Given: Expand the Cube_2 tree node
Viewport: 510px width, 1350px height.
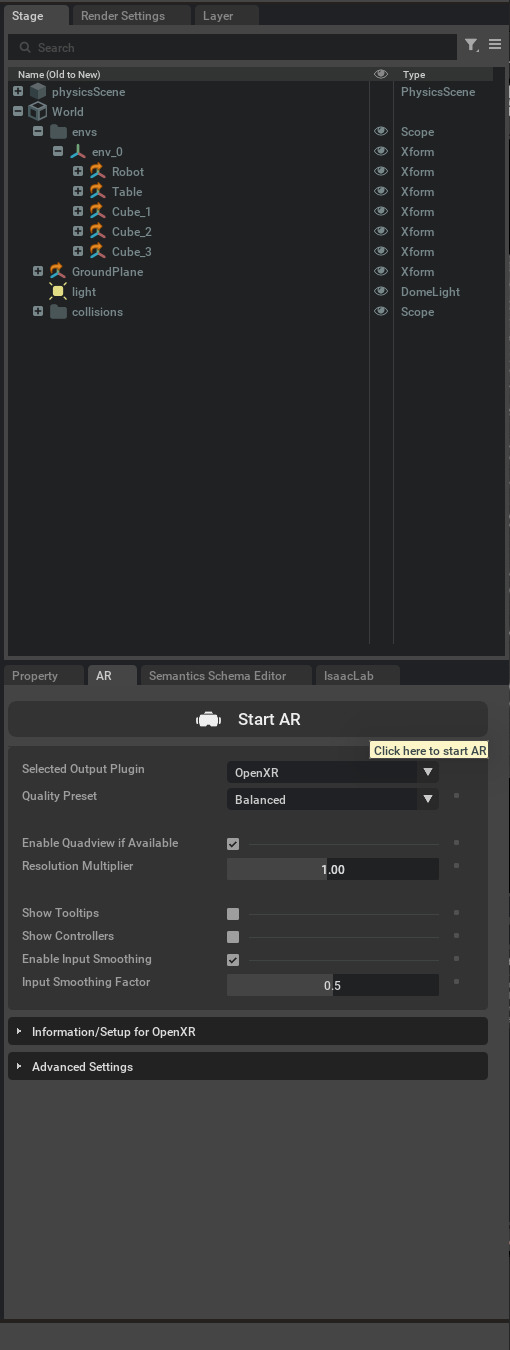Looking at the screenshot, I should [78, 231].
